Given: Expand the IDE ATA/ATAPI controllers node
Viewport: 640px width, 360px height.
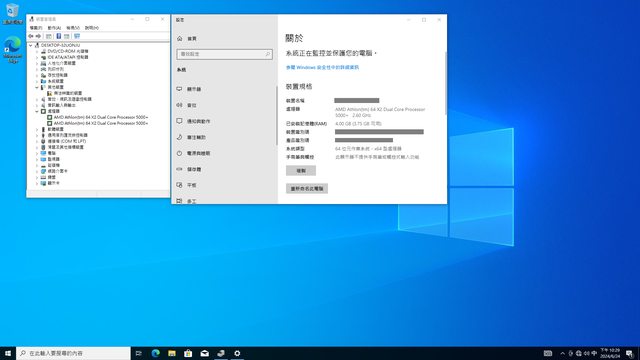Looking at the screenshot, I should click(x=37, y=58).
